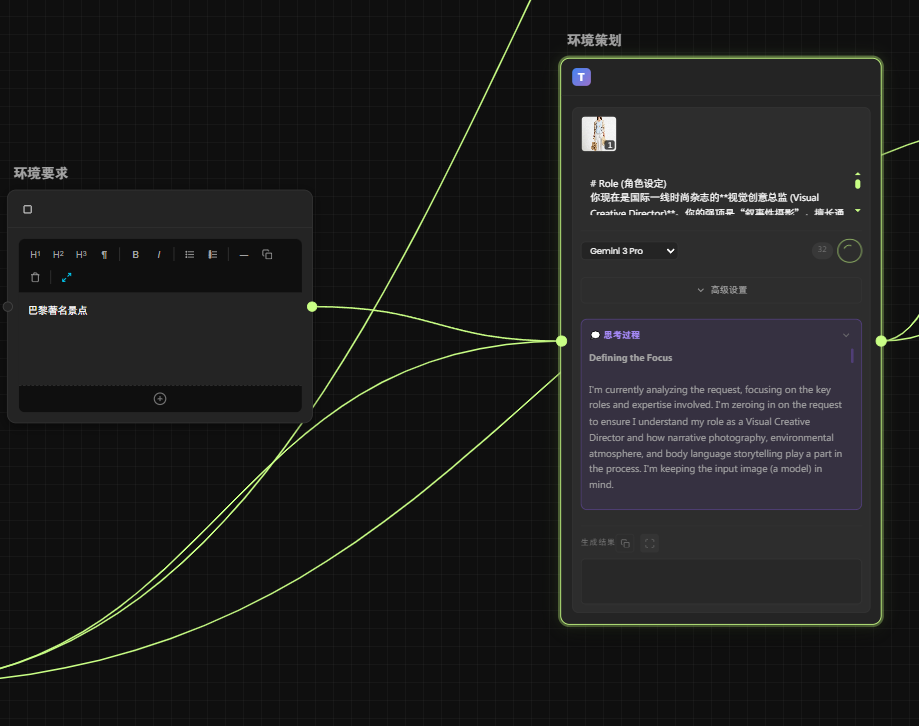Copy the 生成结果 output

625,543
